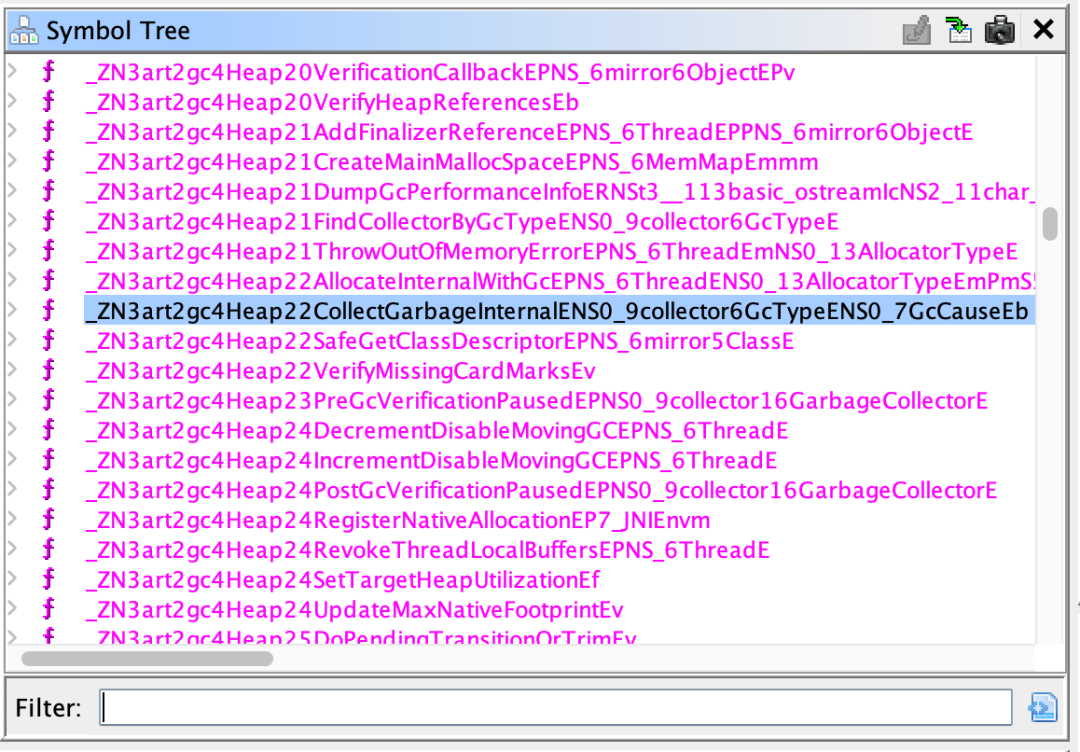The height and width of the screenshot is (752, 1080).
Task: Click function icon of Heap22VerifyMissingCardMarksEv row
Action: (x=48, y=370)
